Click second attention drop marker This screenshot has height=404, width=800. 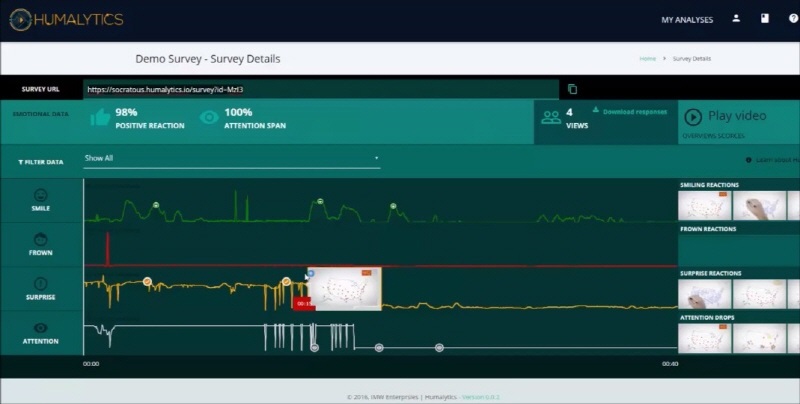click(x=379, y=347)
